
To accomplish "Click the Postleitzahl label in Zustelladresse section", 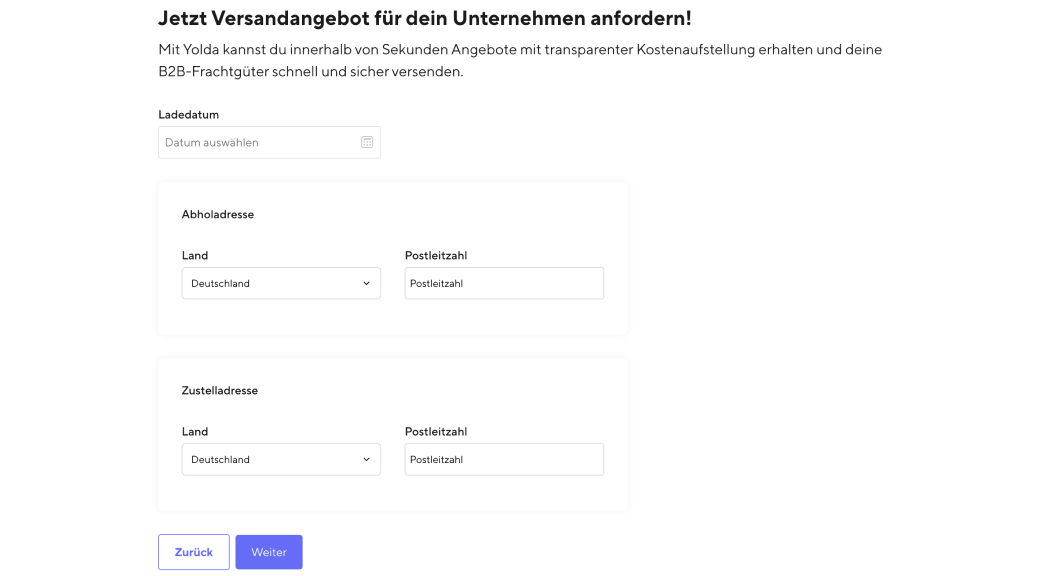I will pos(436,432).
